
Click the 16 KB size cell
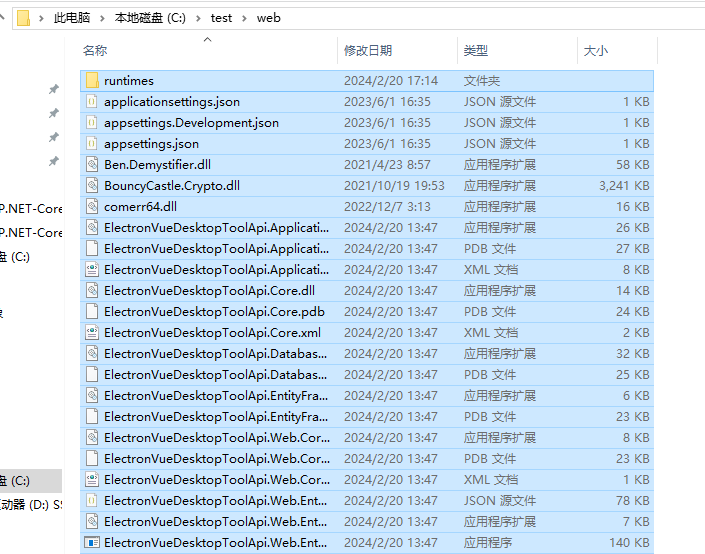pyautogui.click(x=633, y=206)
